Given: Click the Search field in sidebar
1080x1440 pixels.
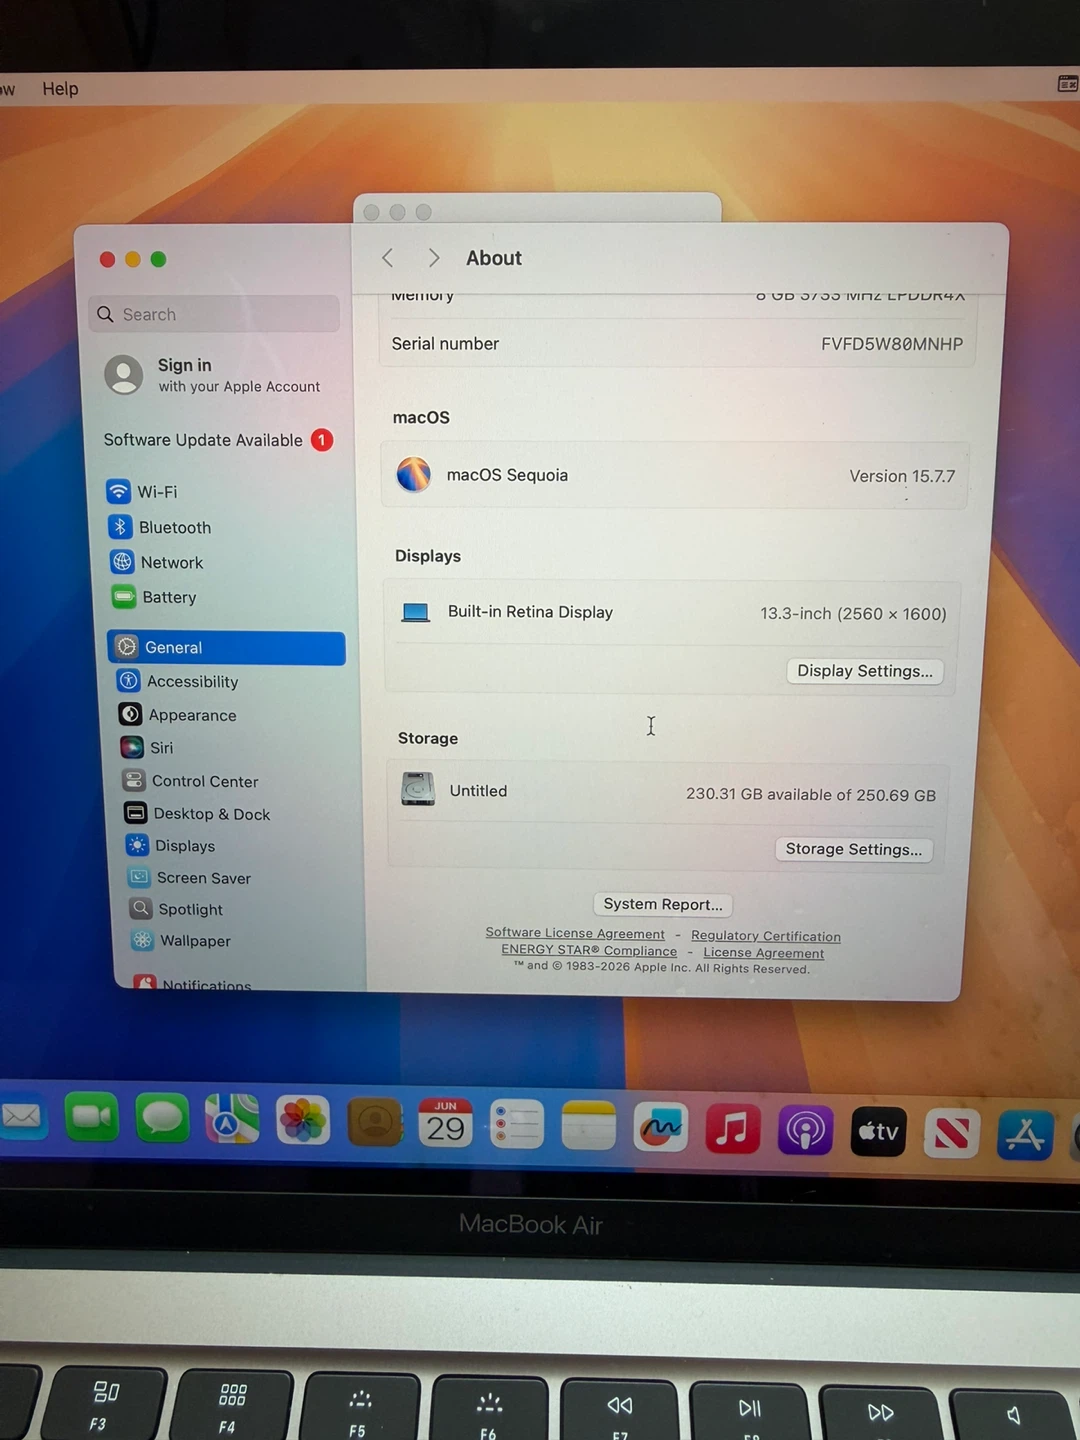Looking at the screenshot, I should [214, 314].
